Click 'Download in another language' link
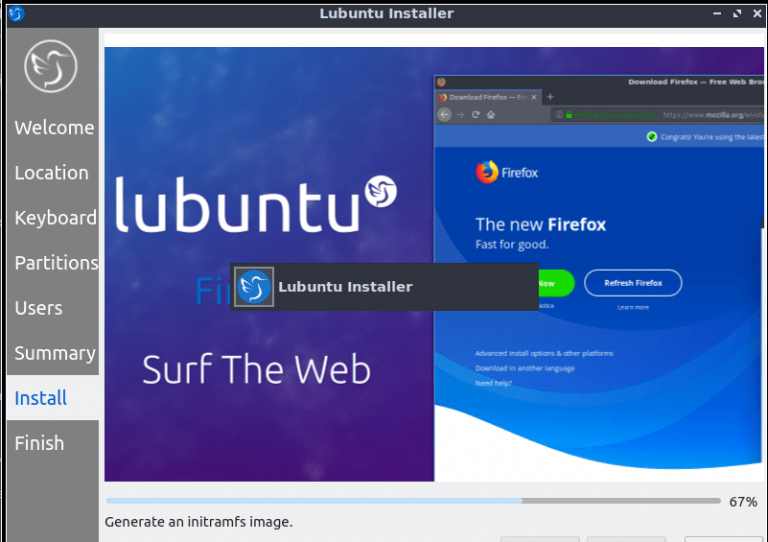The height and width of the screenshot is (542, 768). 525,368
